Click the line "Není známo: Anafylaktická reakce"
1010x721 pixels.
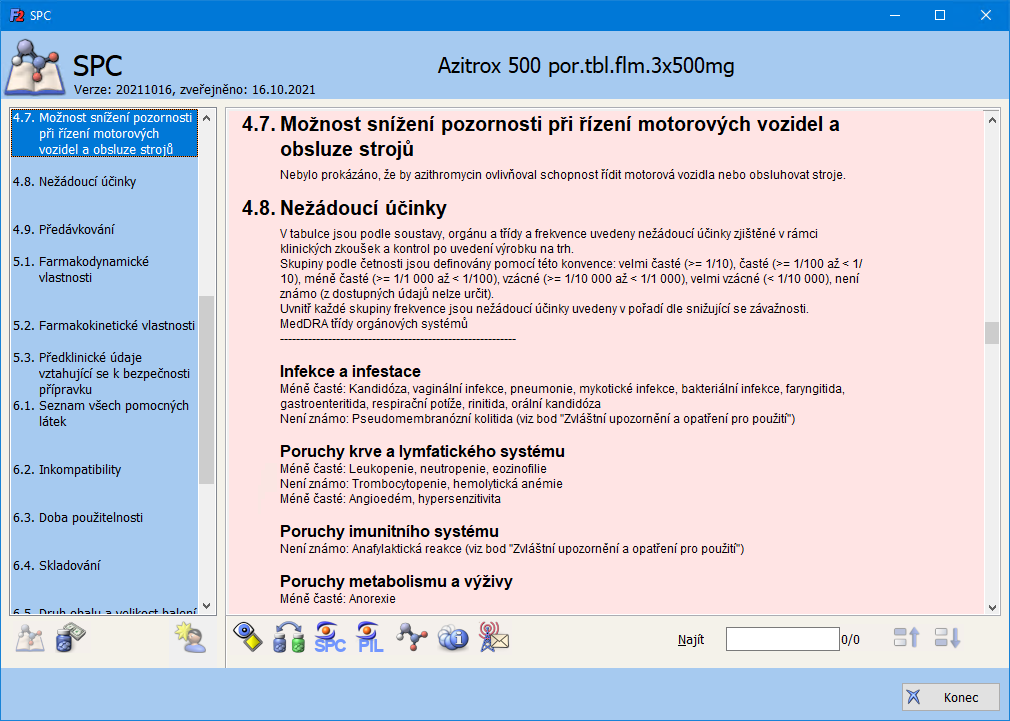tap(512, 549)
